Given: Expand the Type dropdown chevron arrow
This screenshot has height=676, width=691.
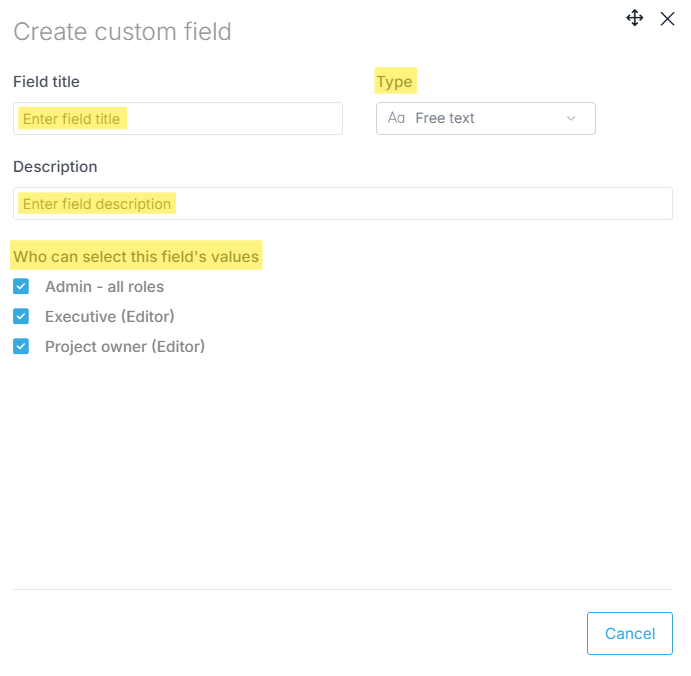Looking at the screenshot, I should point(571,118).
